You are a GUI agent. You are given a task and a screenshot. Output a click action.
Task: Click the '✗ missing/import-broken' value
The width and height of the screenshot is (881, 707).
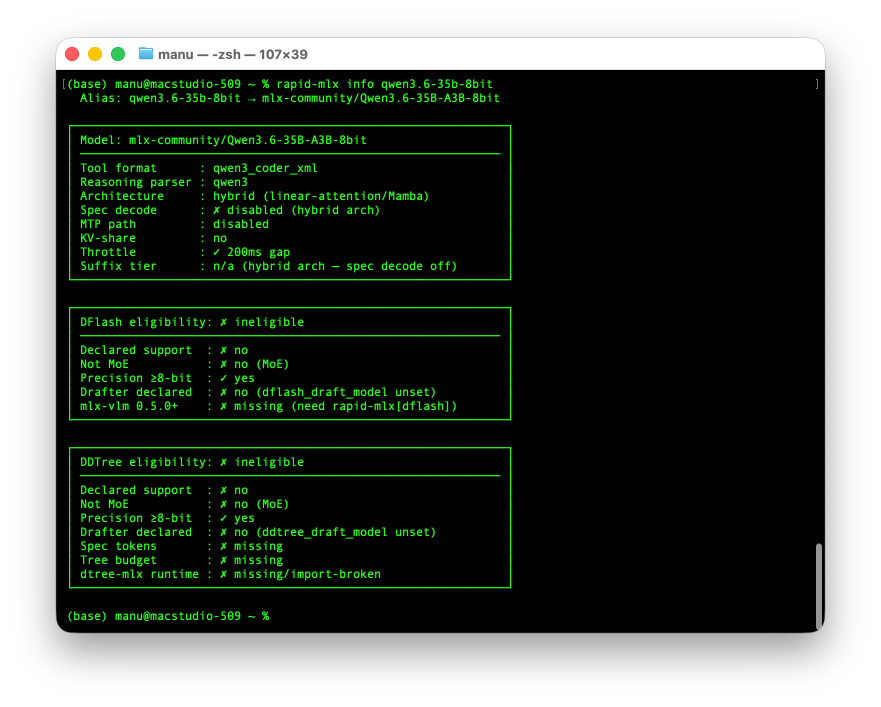click(300, 574)
